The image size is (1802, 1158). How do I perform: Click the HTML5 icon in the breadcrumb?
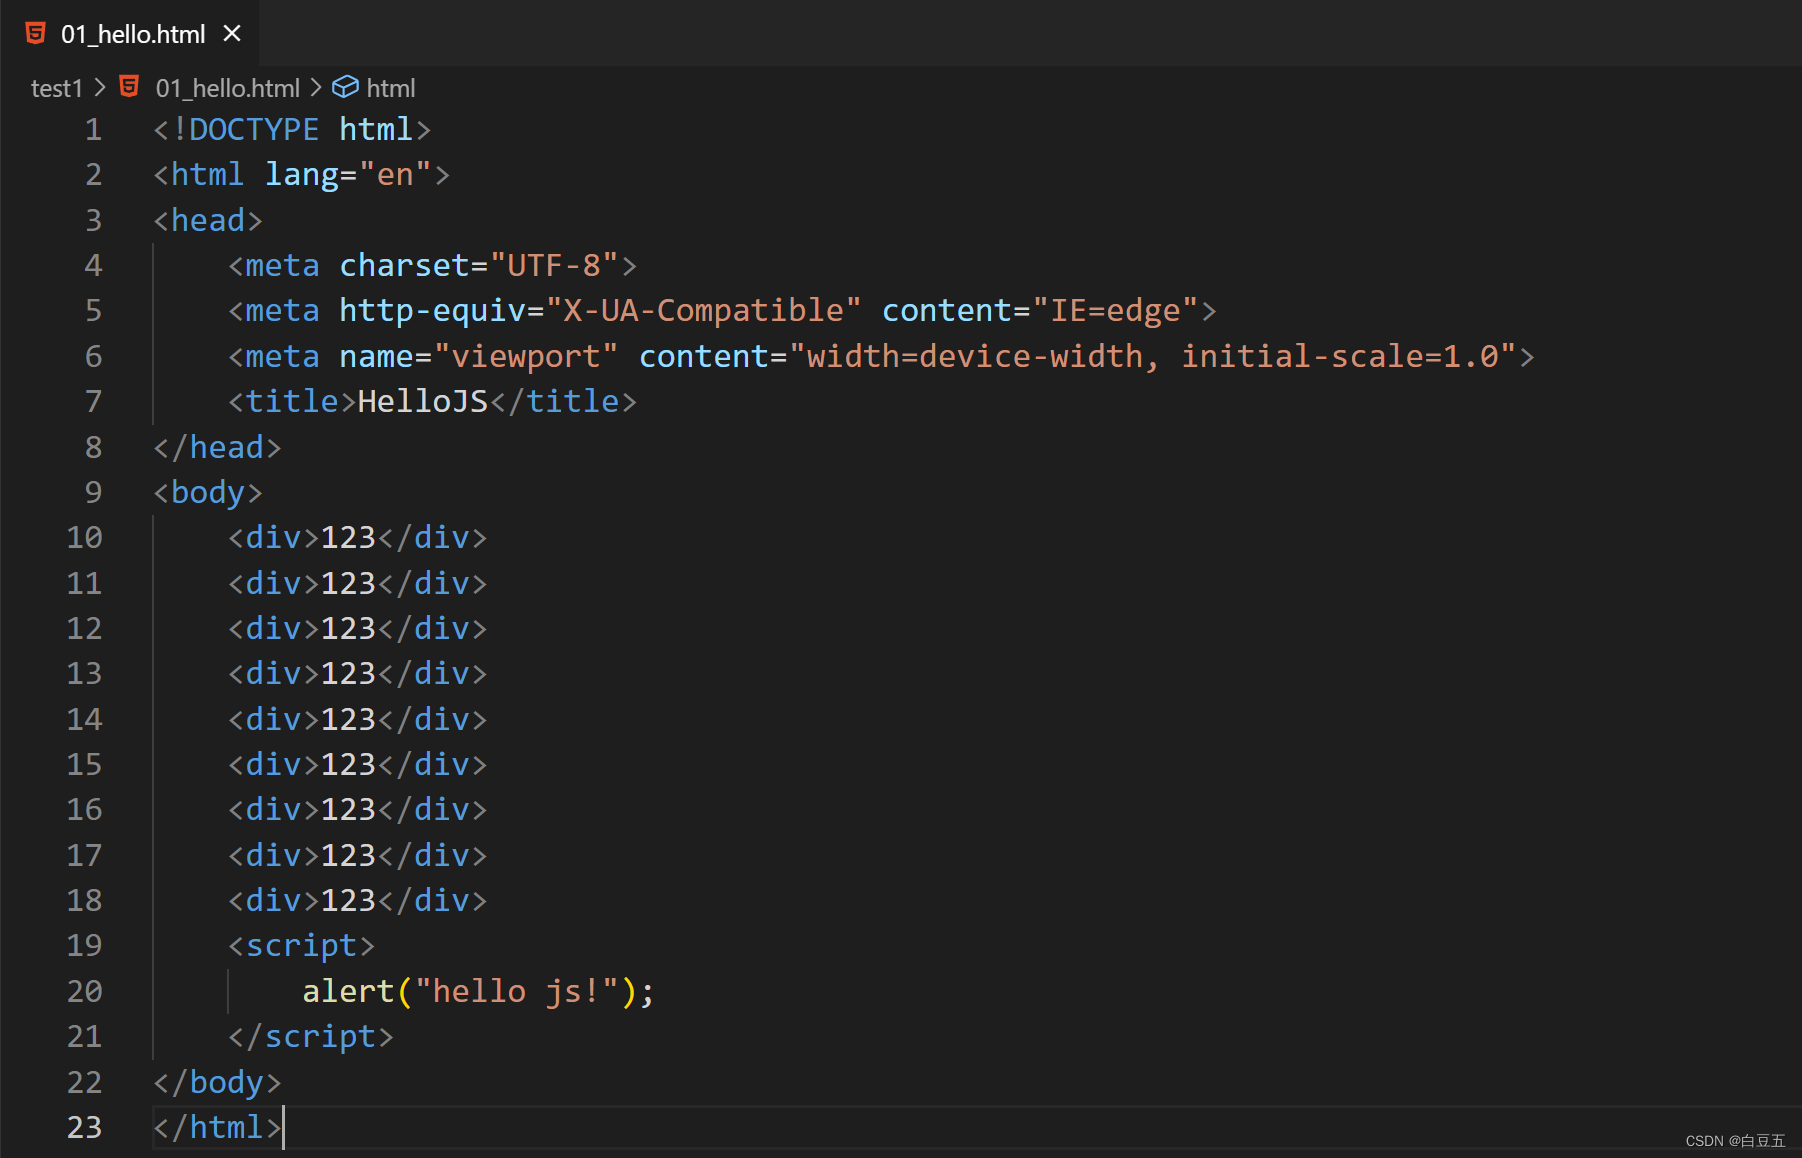pos(129,87)
